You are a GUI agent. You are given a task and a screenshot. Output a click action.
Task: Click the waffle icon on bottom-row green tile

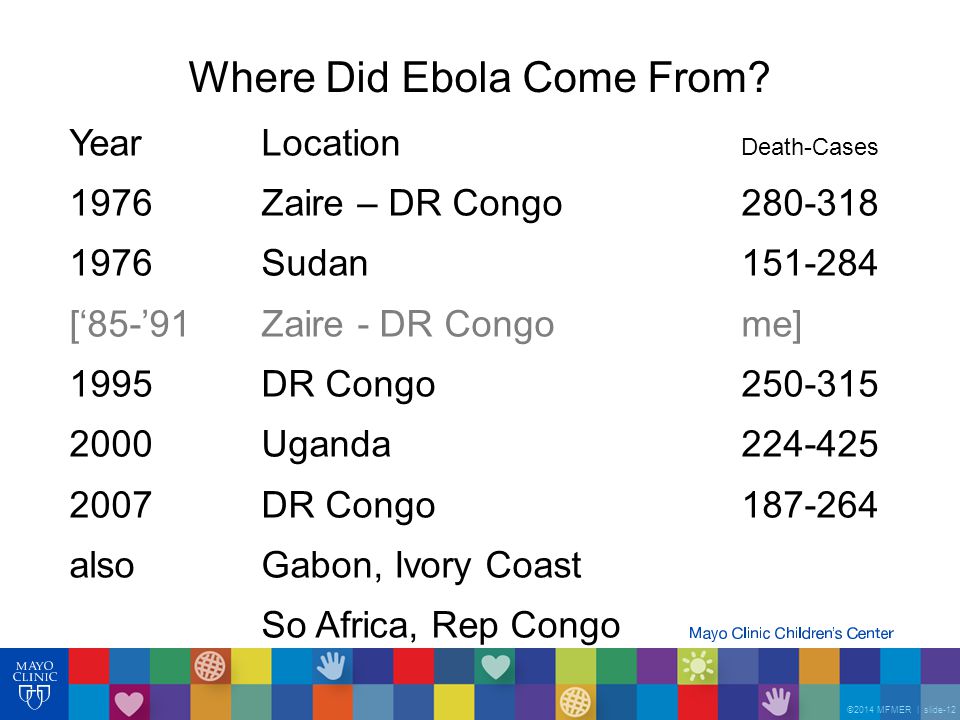pyautogui.click(x=575, y=702)
